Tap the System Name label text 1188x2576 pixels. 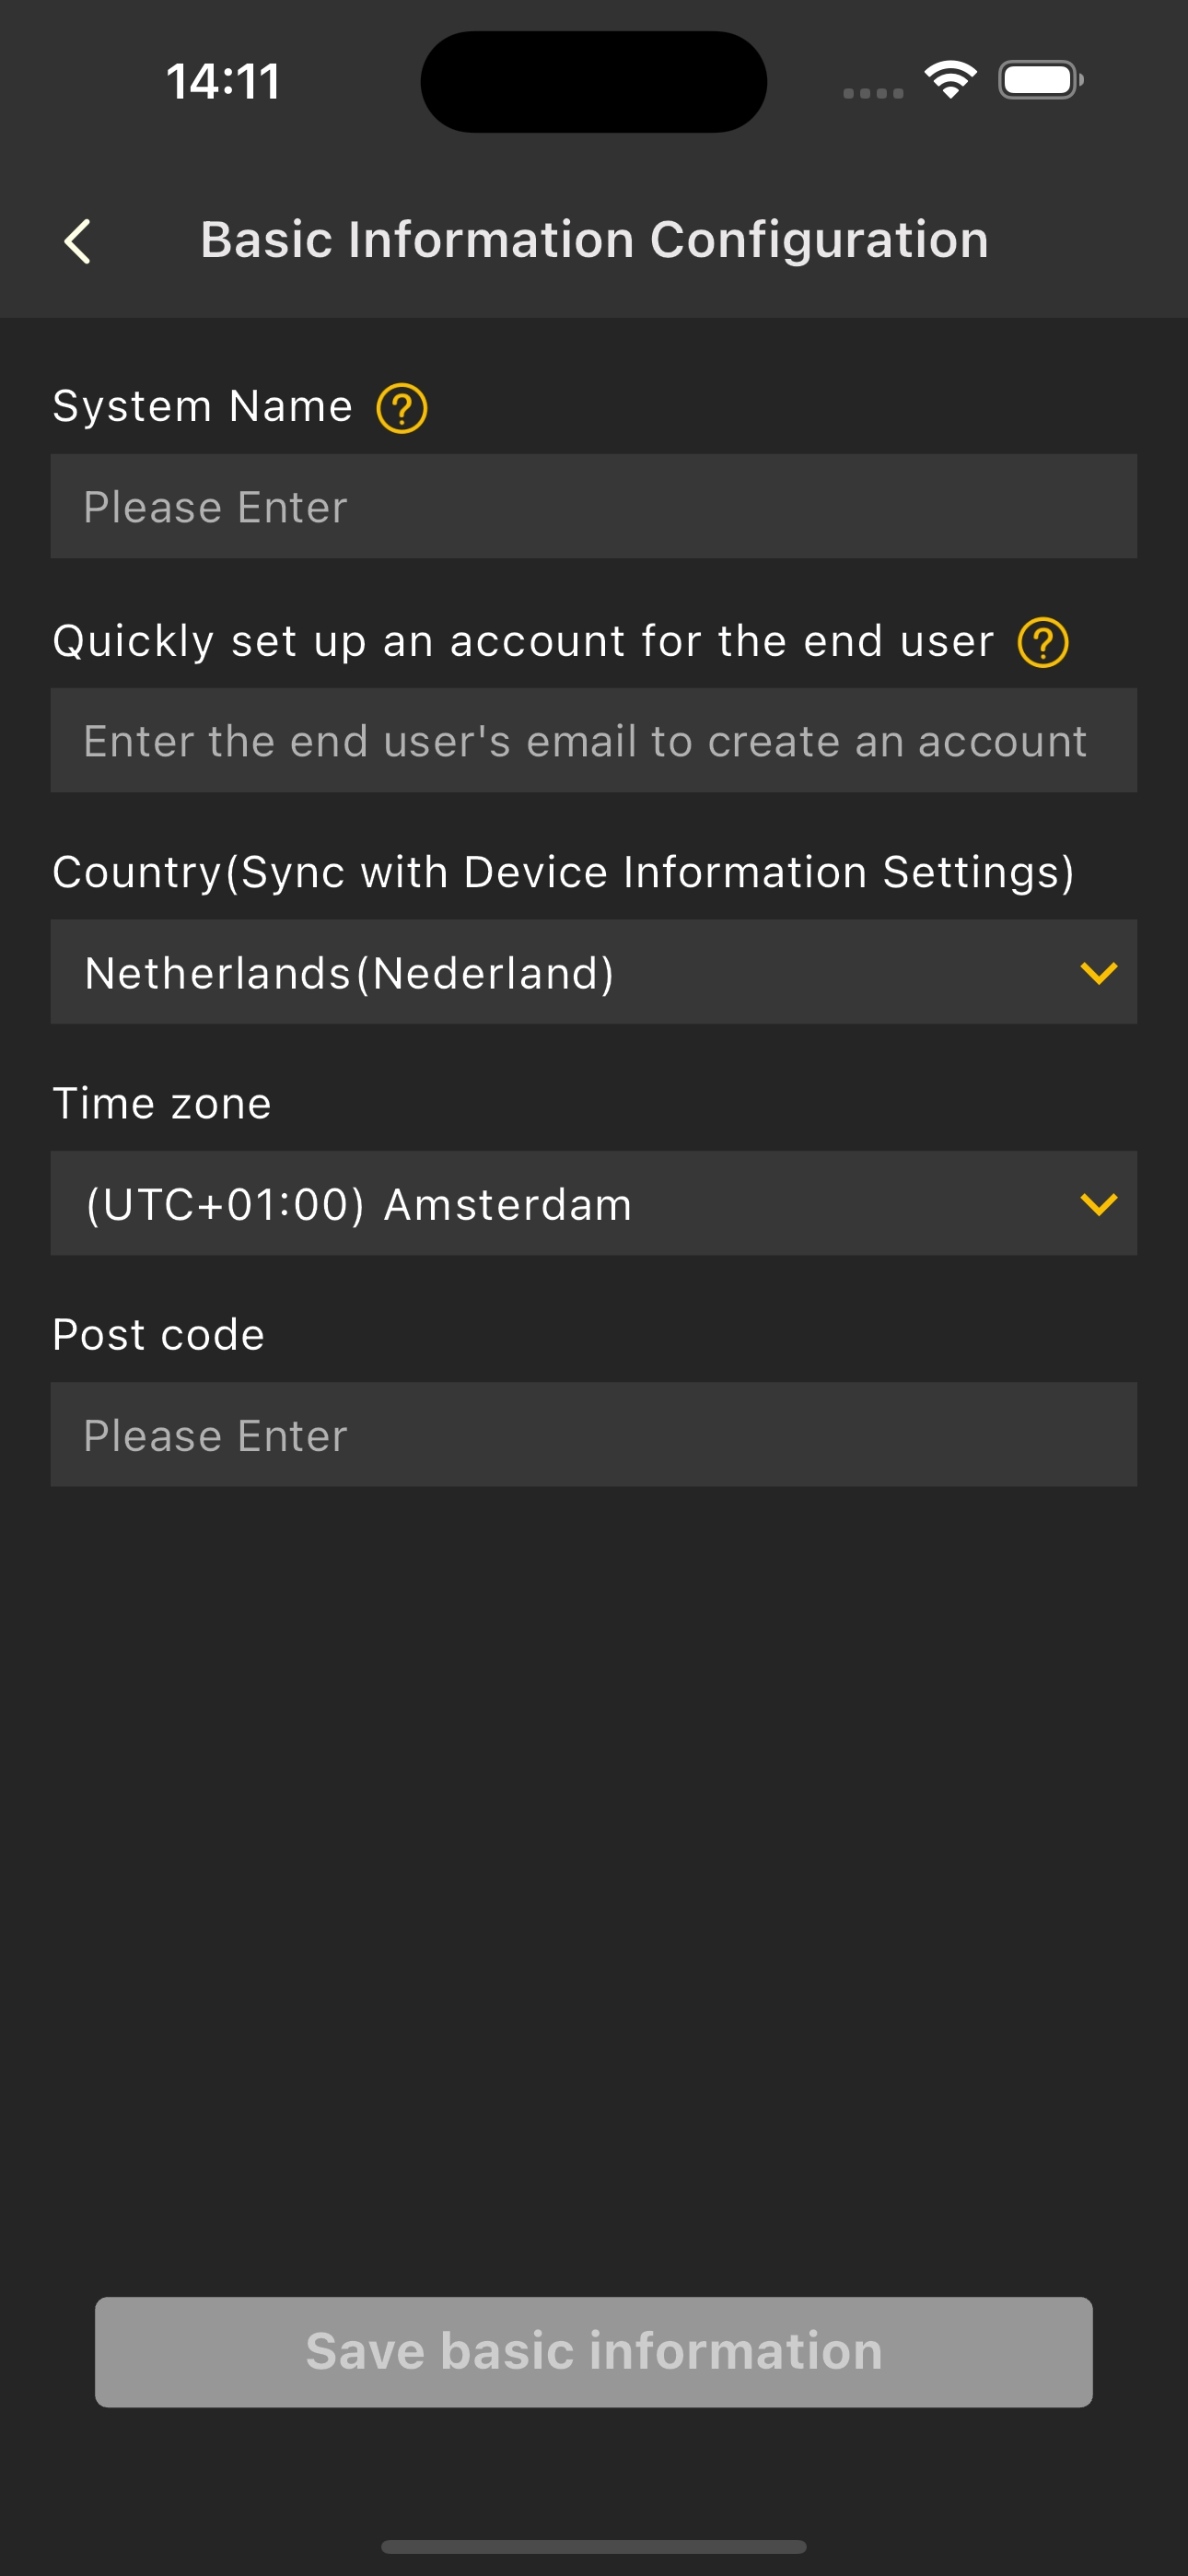pyautogui.click(x=202, y=406)
